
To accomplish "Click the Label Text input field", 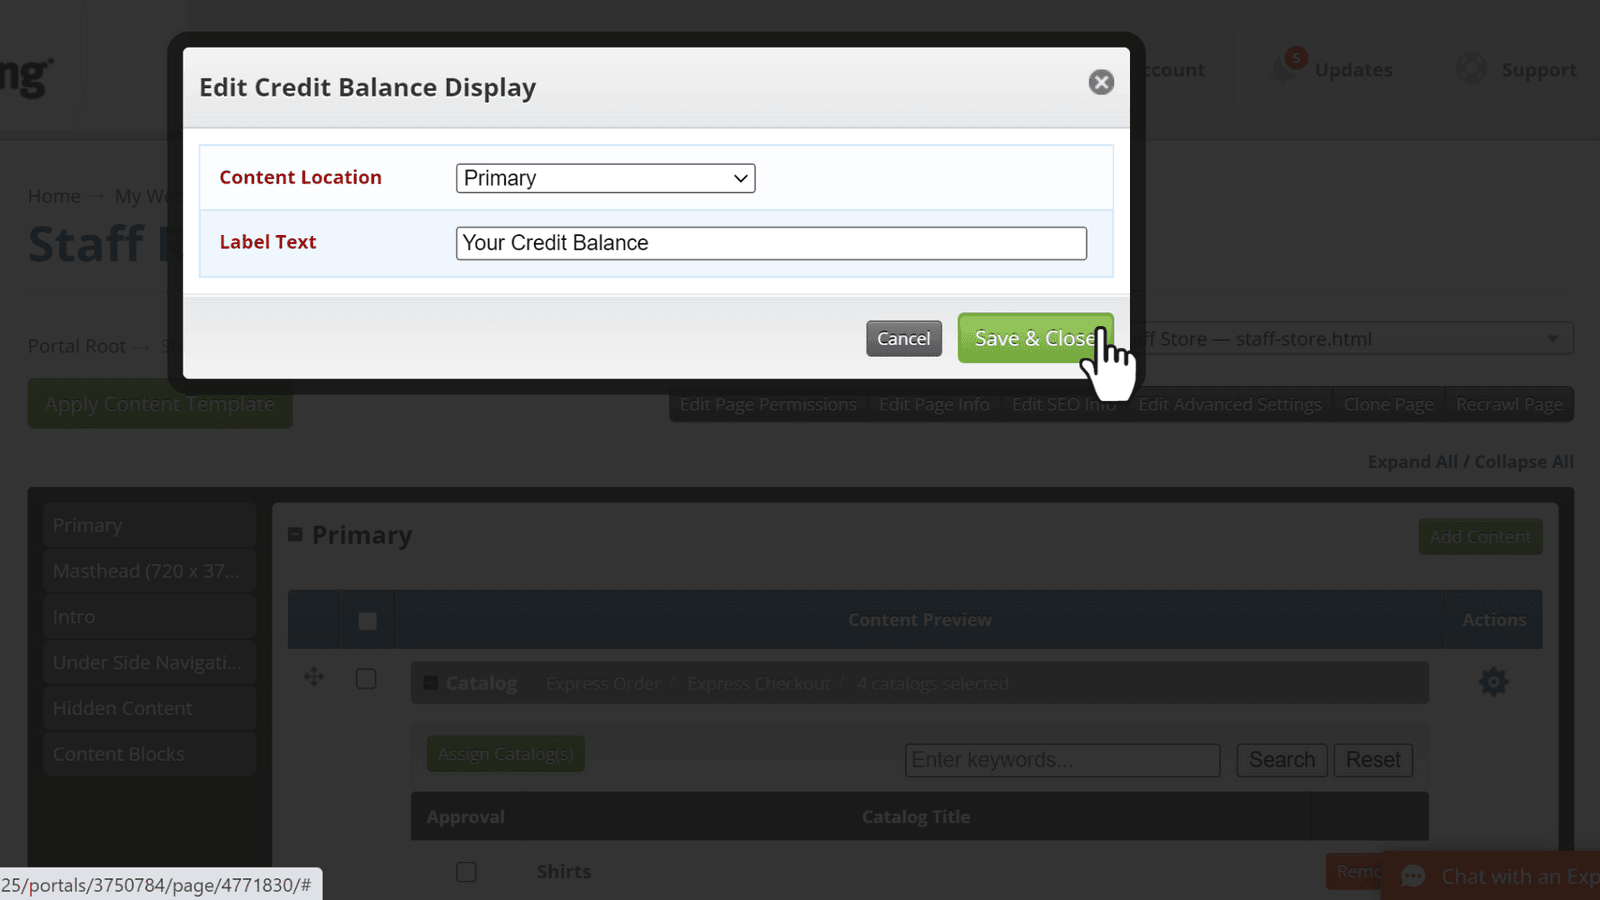I will (x=770, y=243).
